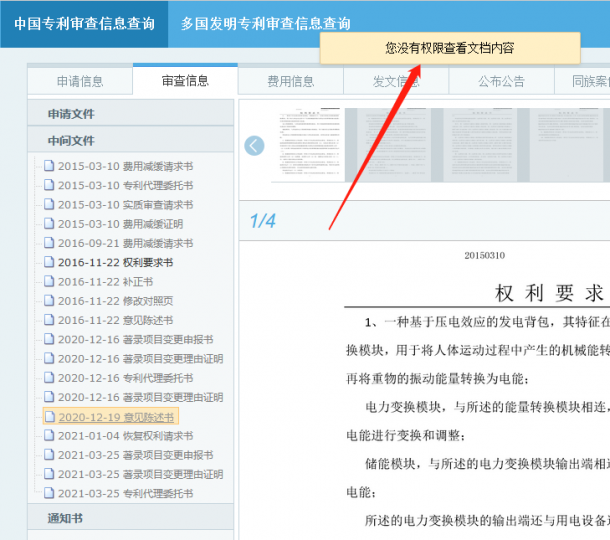Select the third page thumbnail
610x540 pixels.
pyautogui.click(x=480, y=144)
